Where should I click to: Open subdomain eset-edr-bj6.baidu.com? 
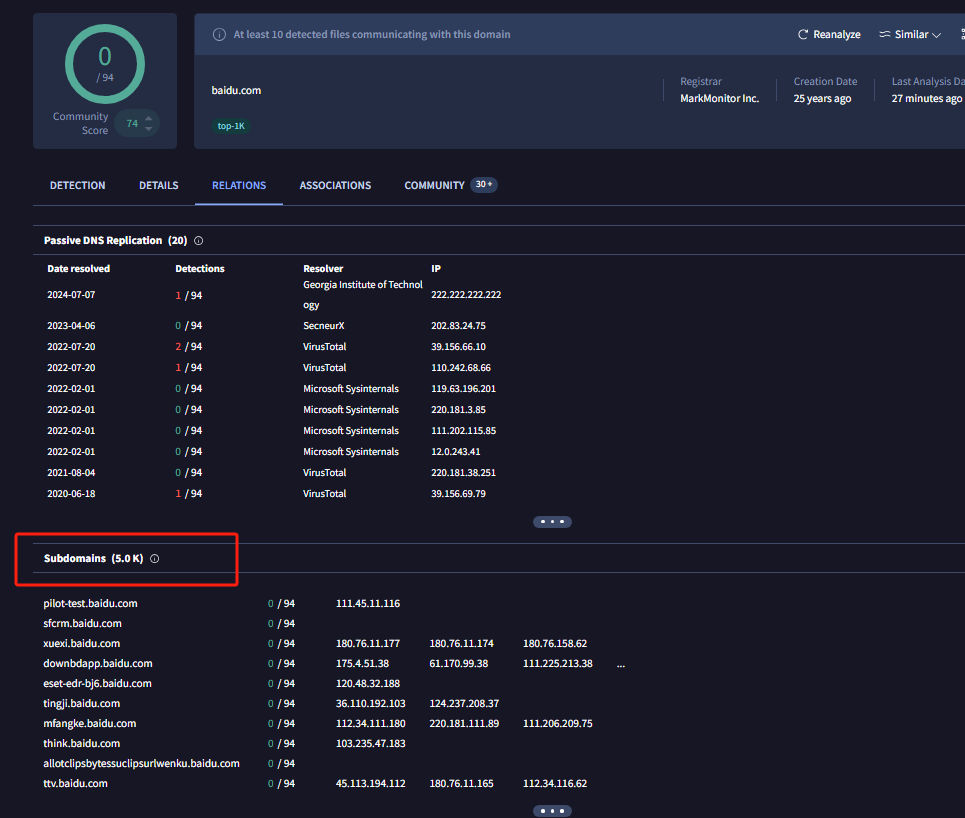97,683
